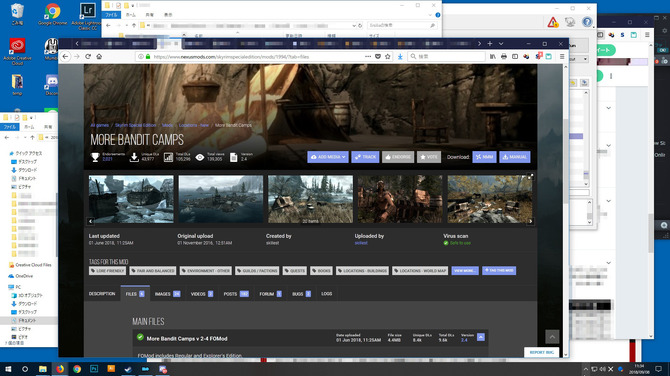Click All games breadcrumb link
Screen dimensions: 670x376
coord(100,125)
